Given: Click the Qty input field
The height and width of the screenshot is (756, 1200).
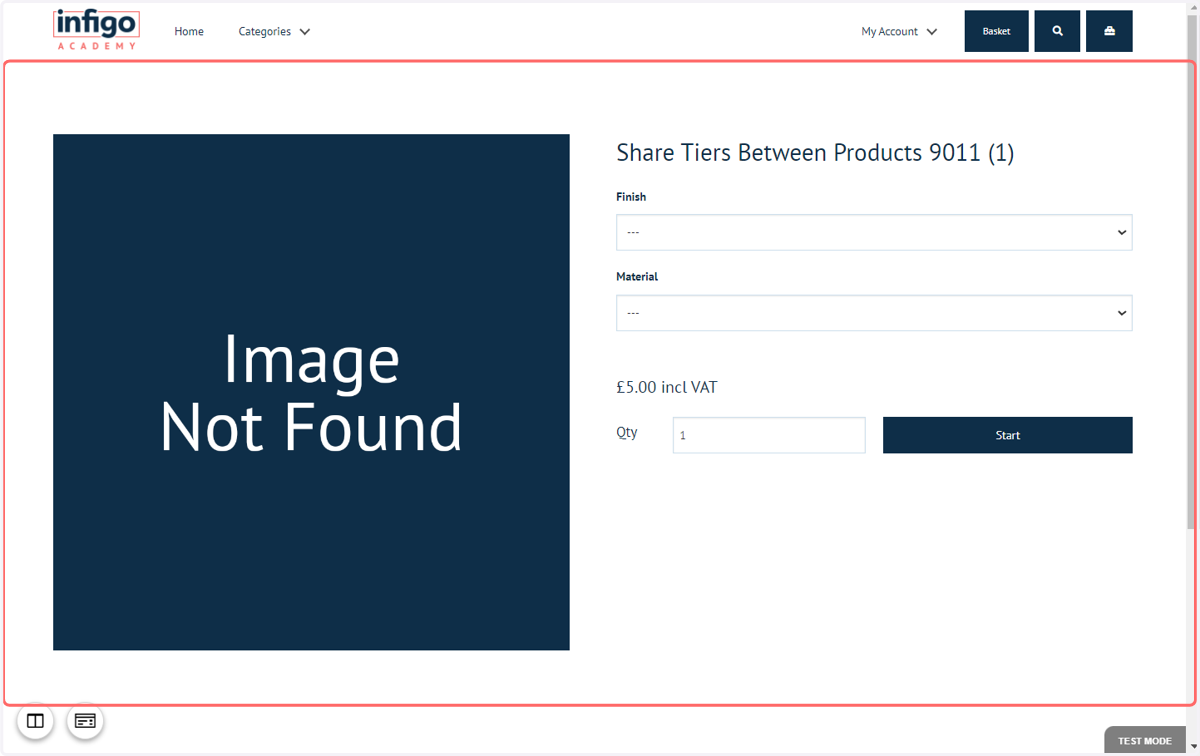Looking at the screenshot, I should coord(769,435).
